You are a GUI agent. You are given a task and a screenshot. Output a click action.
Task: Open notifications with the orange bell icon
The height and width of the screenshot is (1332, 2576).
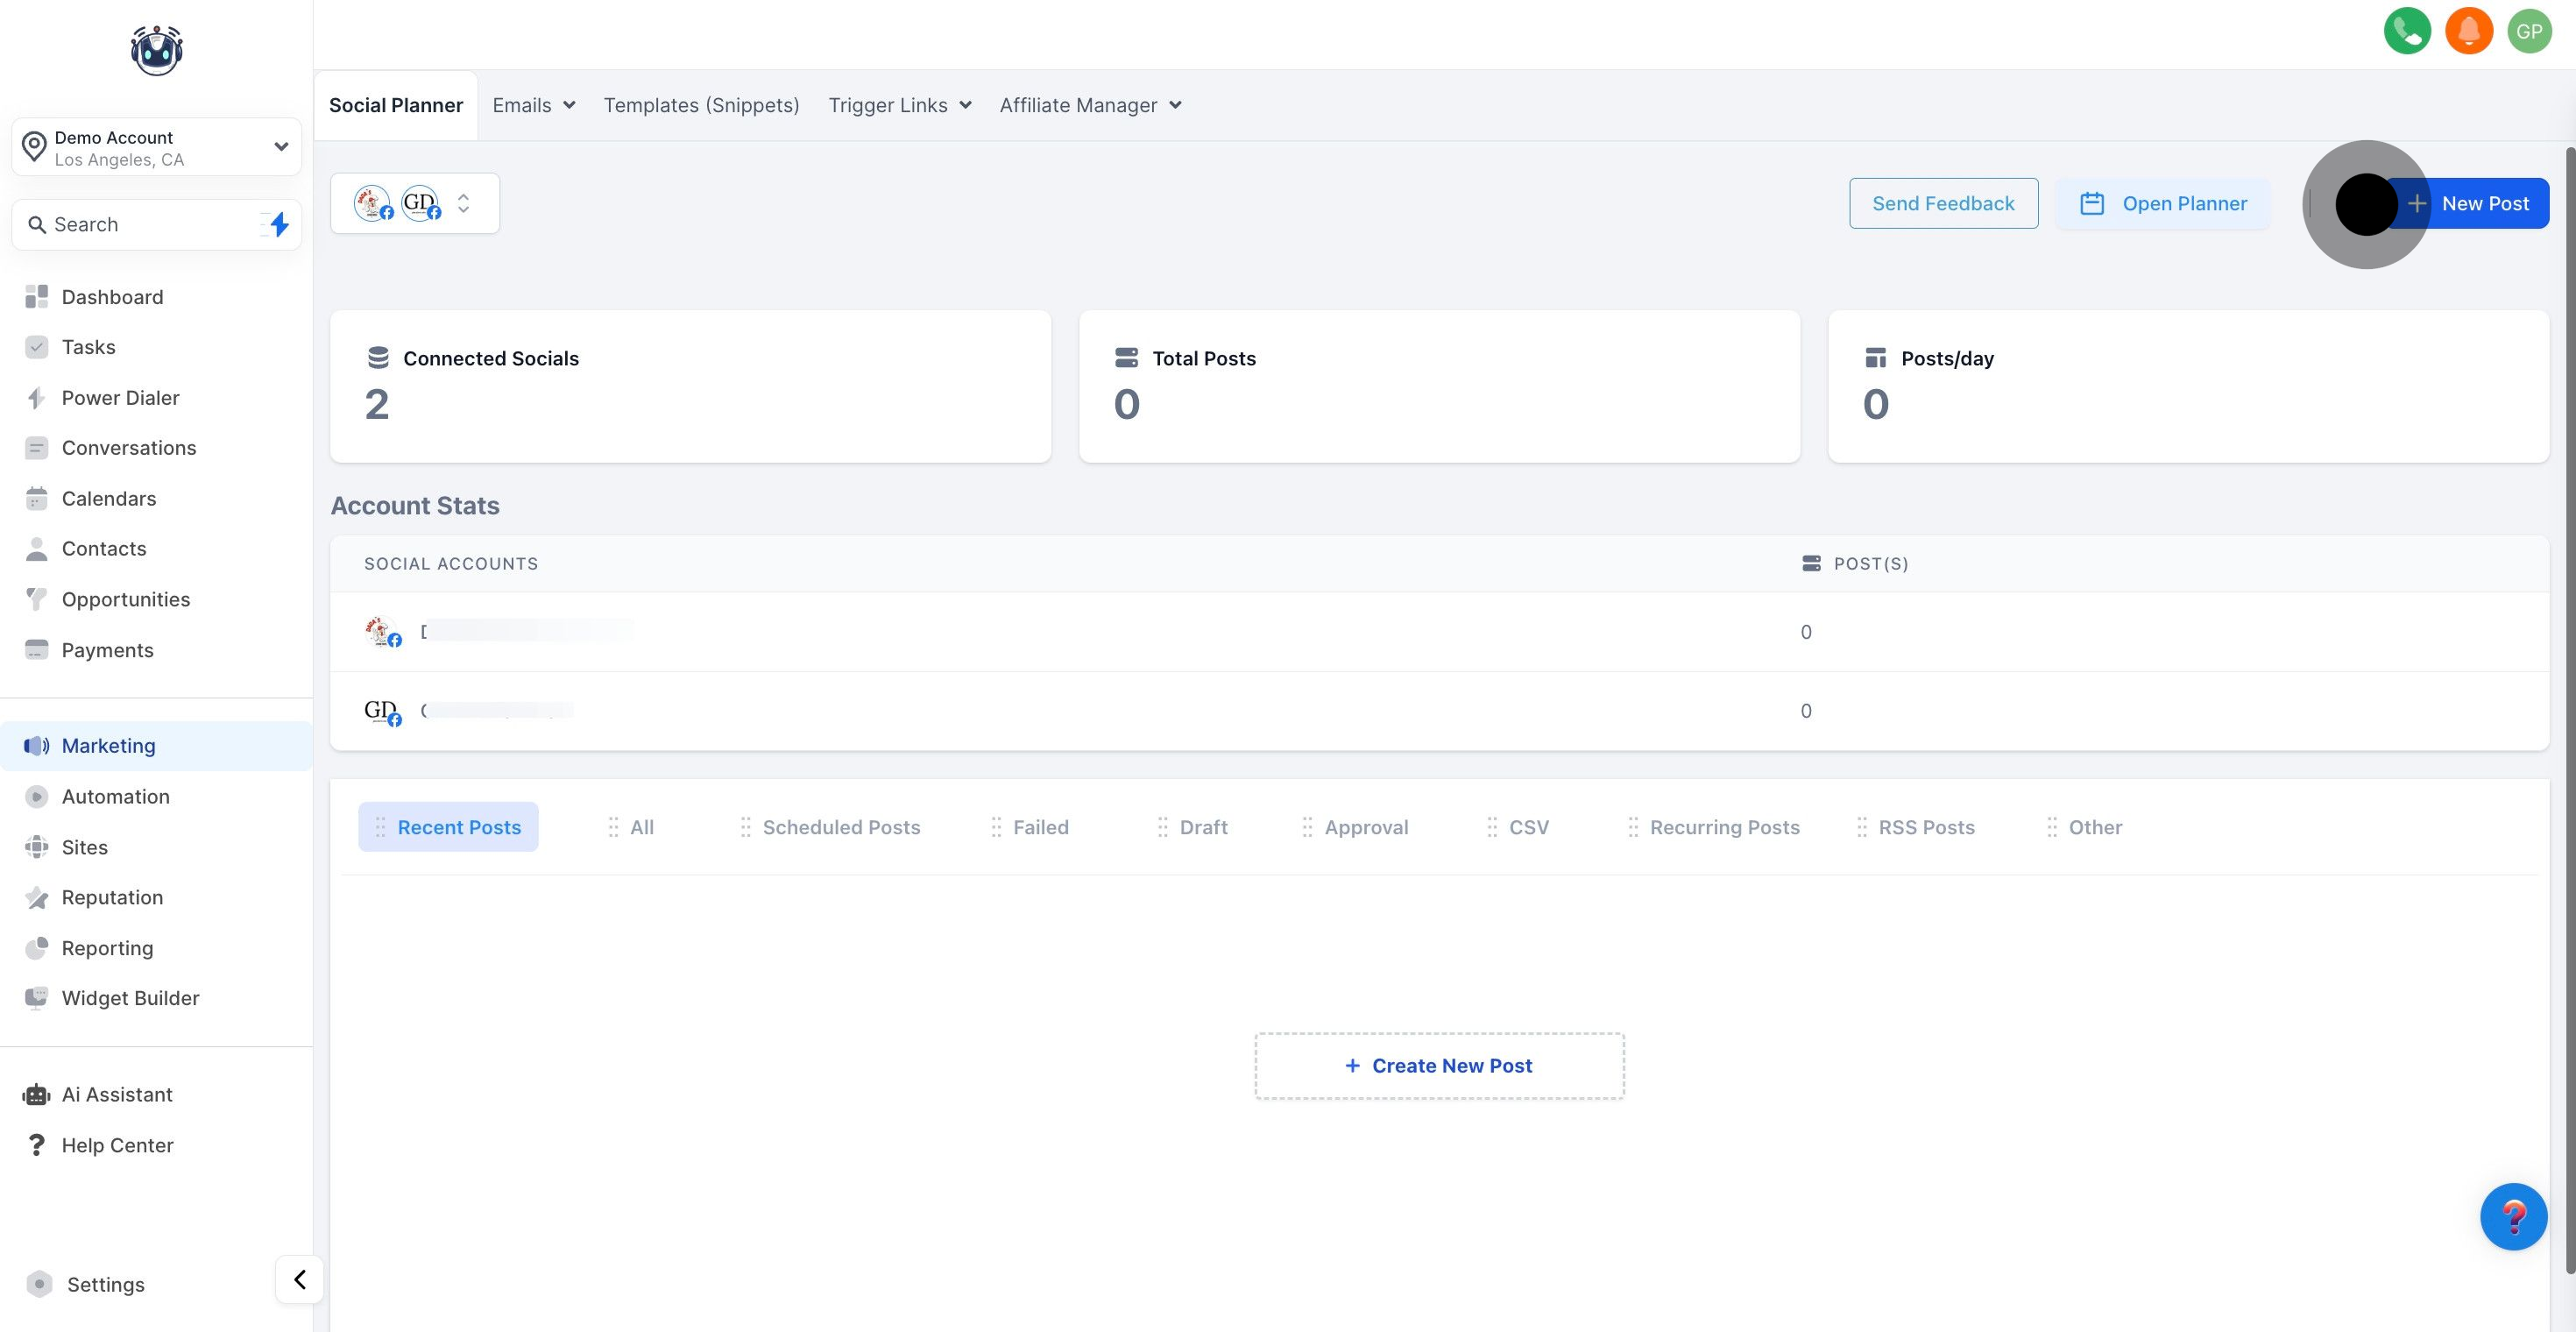coord(2468,31)
